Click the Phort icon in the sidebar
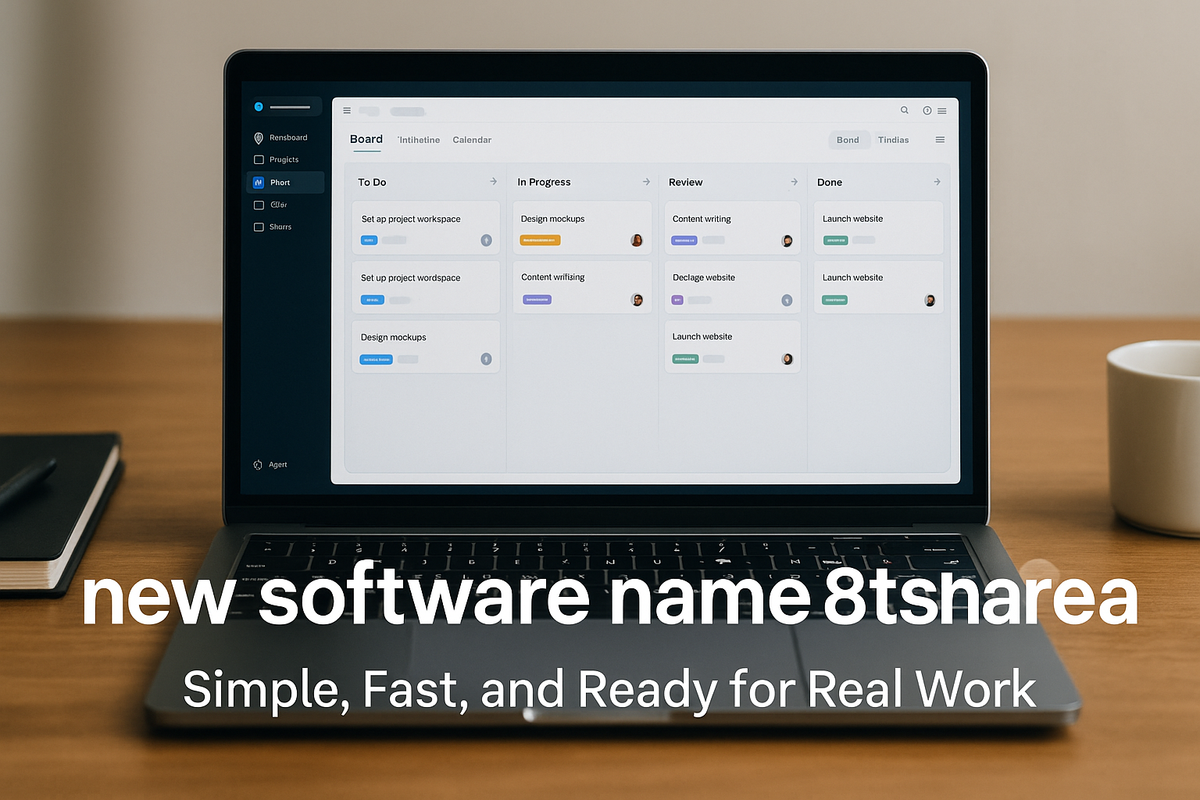The image size is (1200, 800). click(259, 182)
